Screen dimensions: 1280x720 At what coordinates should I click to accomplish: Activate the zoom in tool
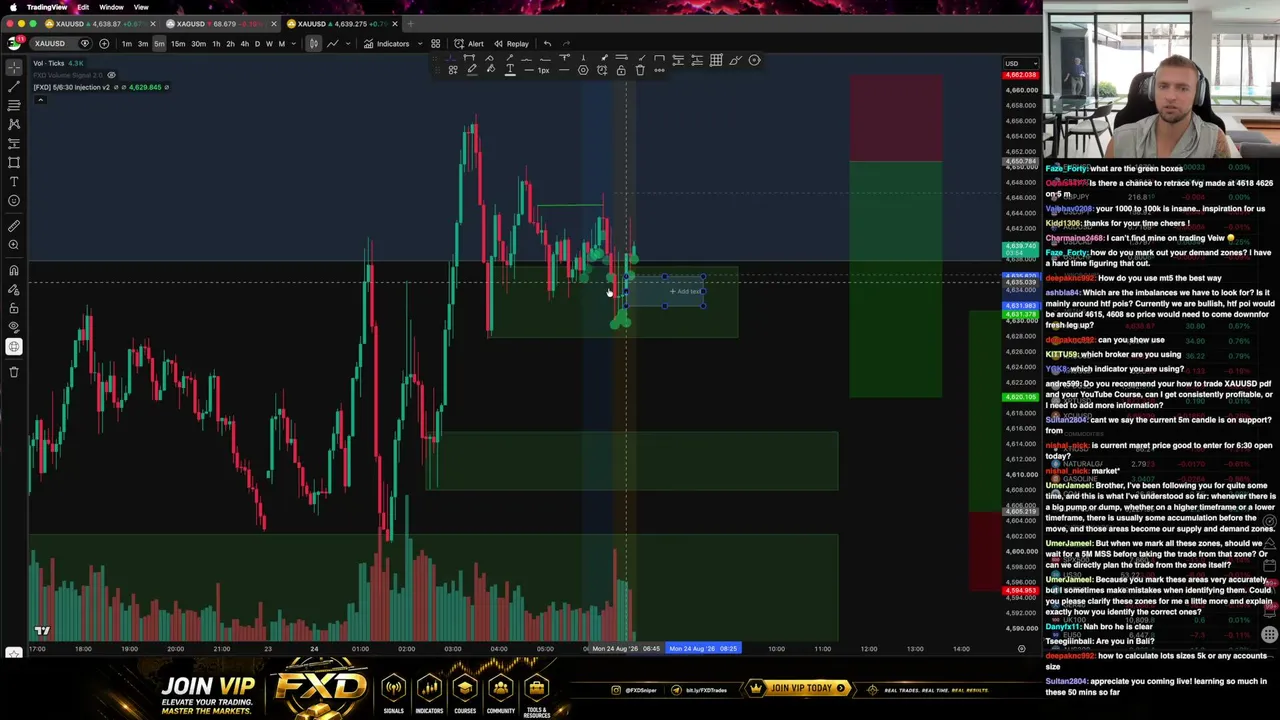pyautogui.click(x=14, y=245)
